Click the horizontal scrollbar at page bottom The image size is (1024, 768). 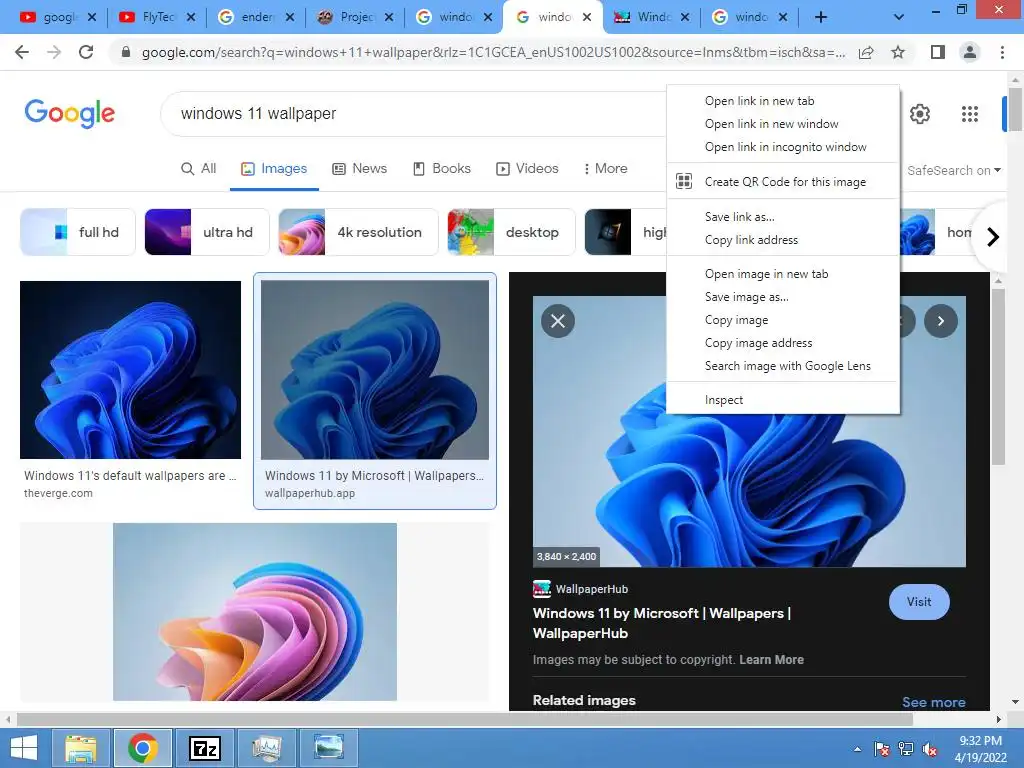464,719
